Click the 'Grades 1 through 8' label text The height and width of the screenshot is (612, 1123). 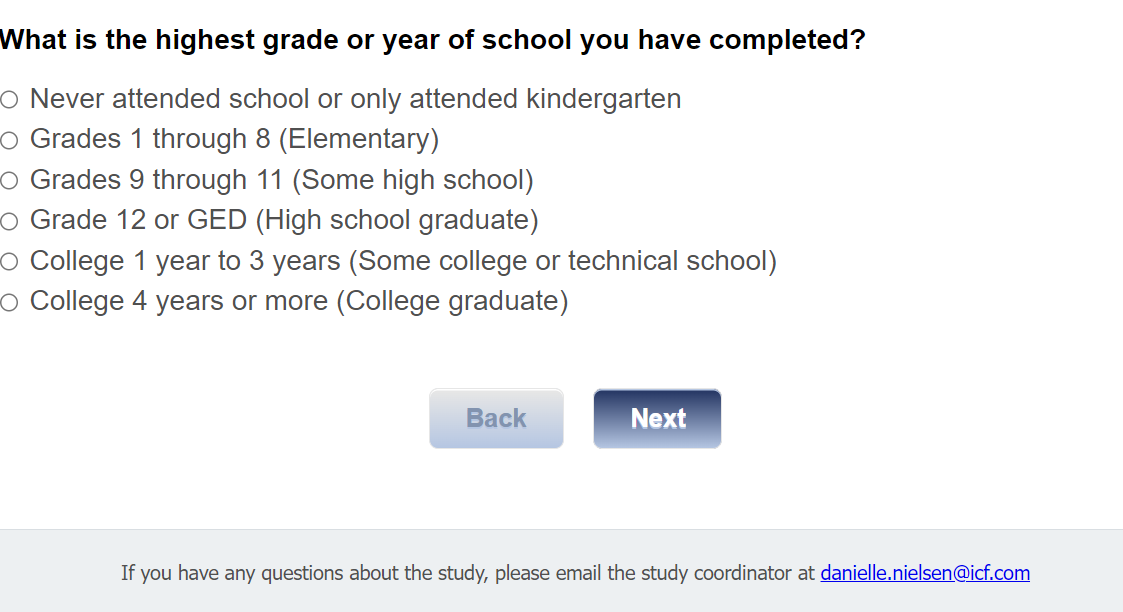(x=150, y=139)
